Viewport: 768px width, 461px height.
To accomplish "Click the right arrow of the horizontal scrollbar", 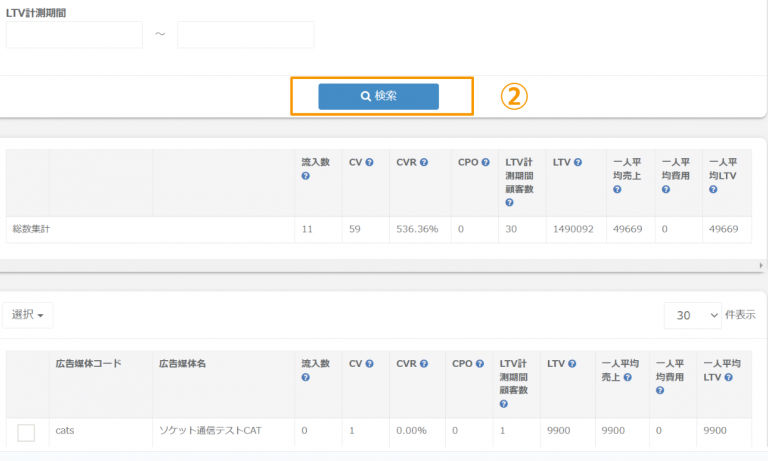I will (x=760, y=265).
